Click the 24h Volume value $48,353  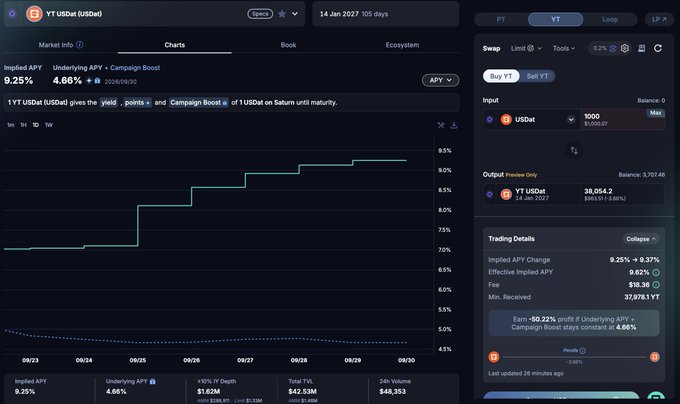[x=392, y=391]
